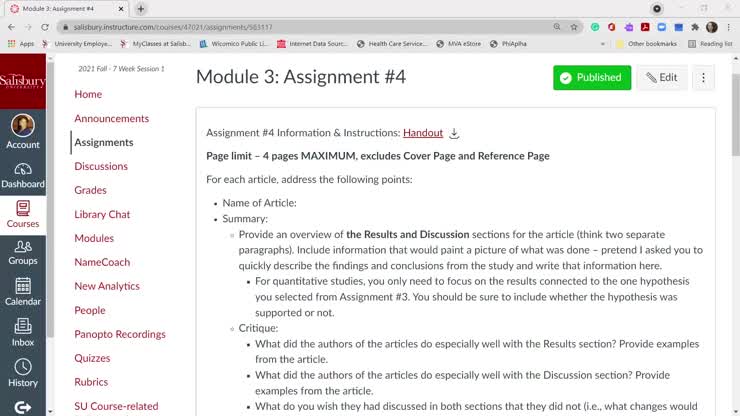Download the Handout file via arrow icon

[454, 134]
